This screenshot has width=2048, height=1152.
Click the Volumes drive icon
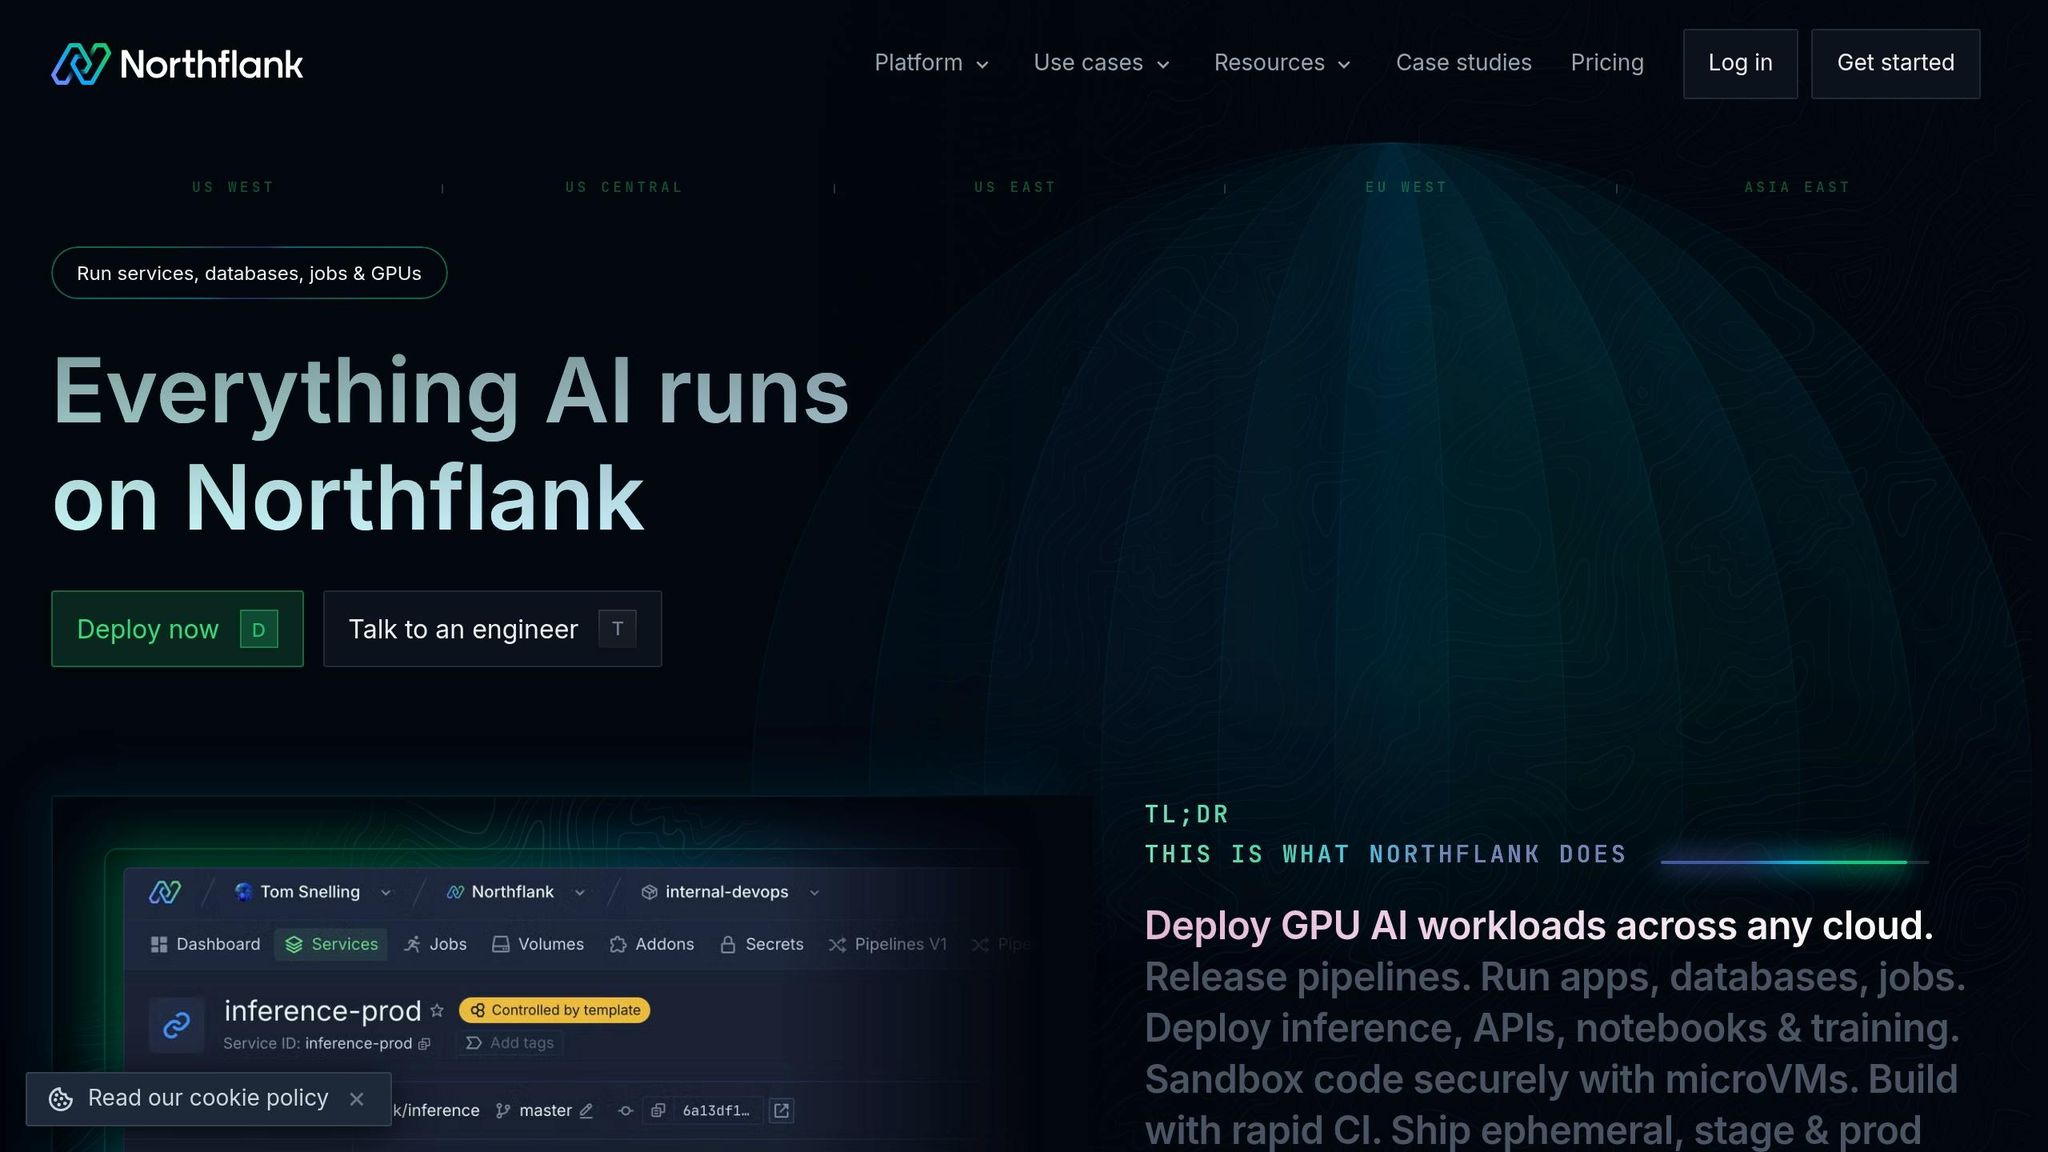click(501, 944)
